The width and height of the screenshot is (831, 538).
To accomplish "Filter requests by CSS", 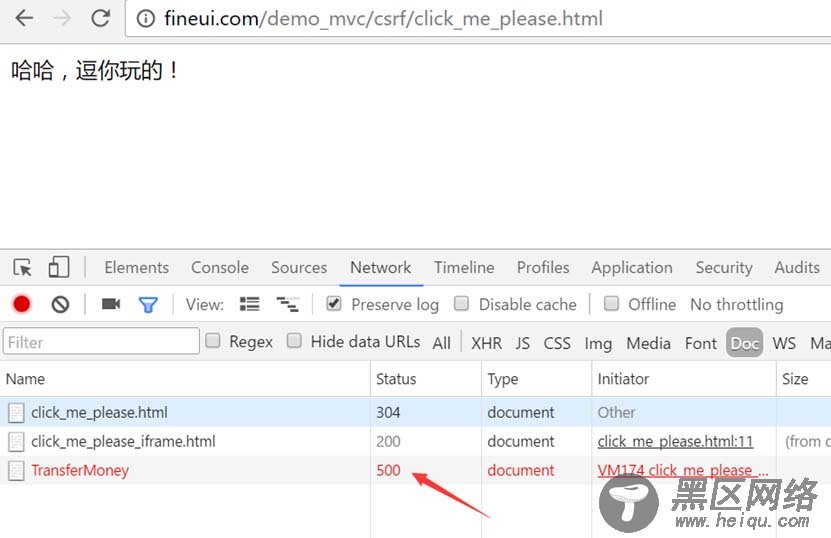I will pyautogui.click(x=557, y=343).
